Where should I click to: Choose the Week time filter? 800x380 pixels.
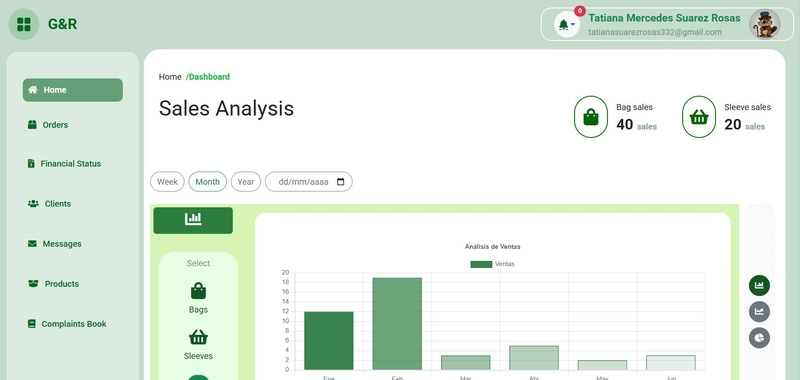[167, 182]
